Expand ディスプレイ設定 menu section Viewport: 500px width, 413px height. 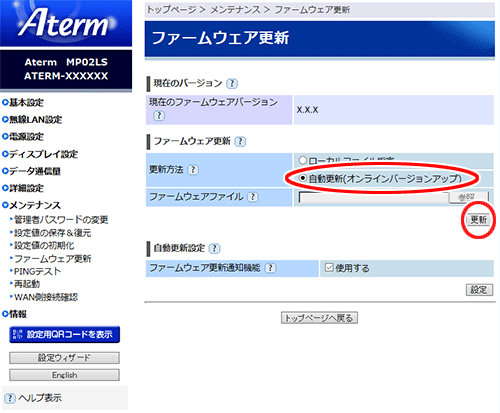(40, 154)
